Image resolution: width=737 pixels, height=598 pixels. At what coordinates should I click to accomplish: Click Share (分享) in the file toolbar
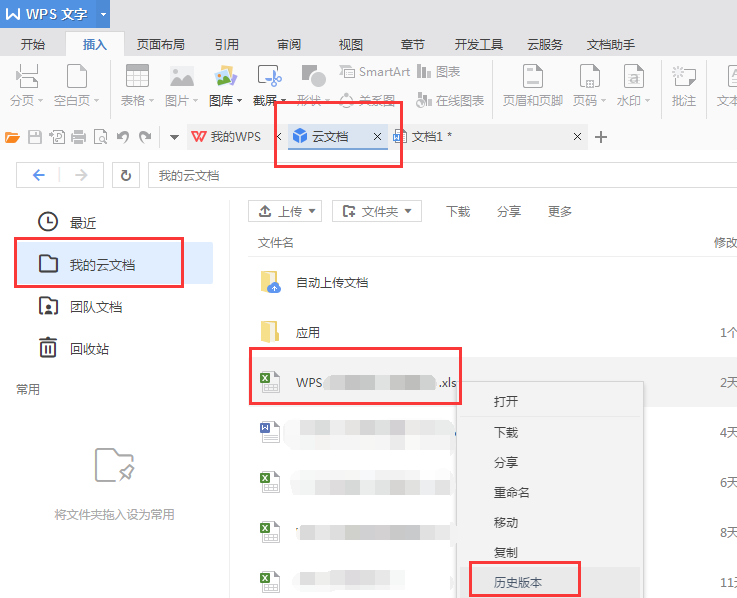click(x=509, y=212)
